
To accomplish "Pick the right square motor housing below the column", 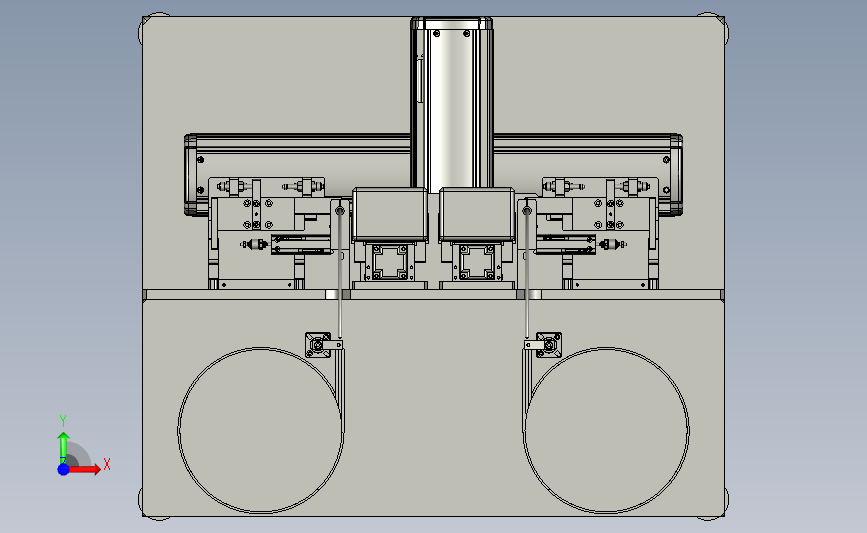I will (x=477, y=215).
